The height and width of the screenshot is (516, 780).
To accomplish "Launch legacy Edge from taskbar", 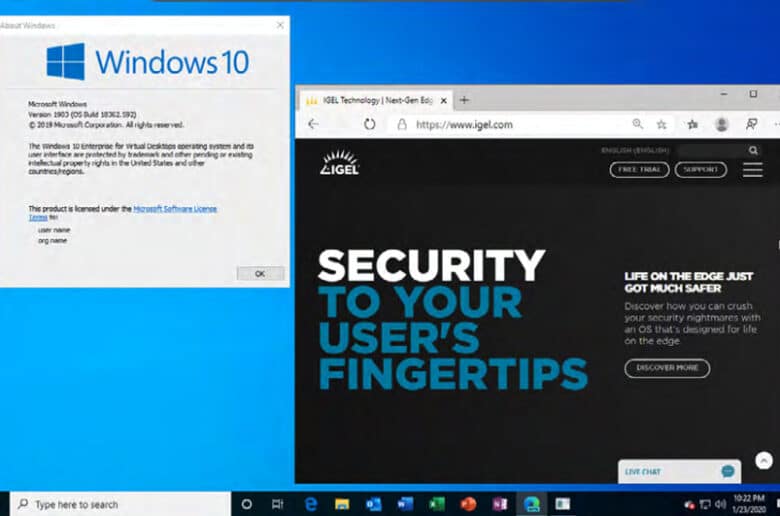I will pos(311,504).
